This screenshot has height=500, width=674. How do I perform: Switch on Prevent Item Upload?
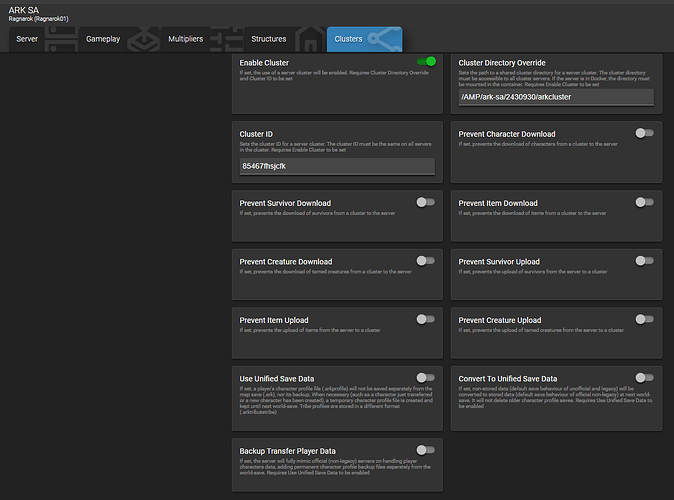(x=426, y=319)
